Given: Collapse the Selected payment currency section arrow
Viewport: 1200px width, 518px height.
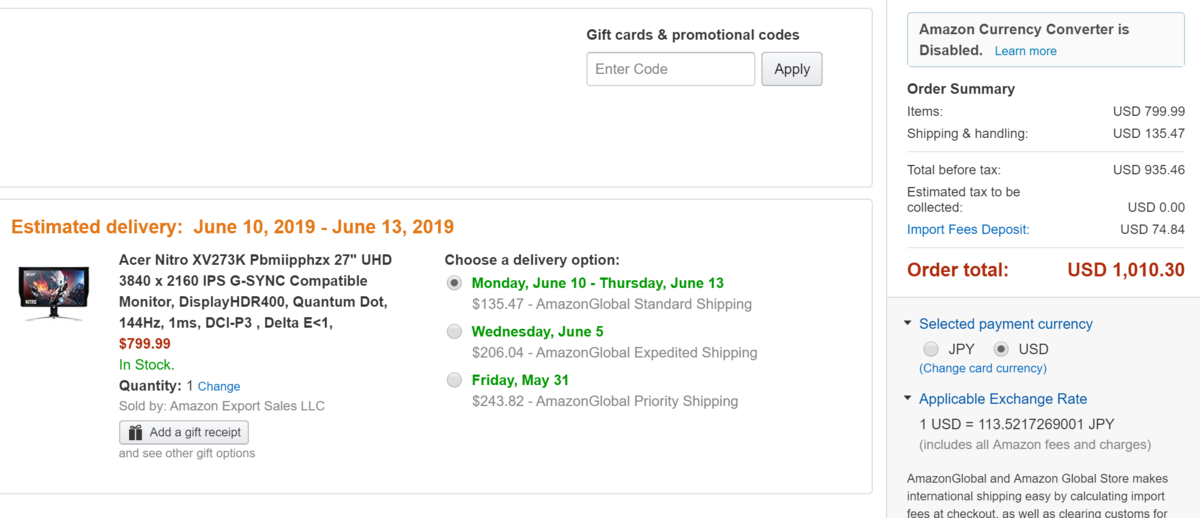Looking at the screenshot, I should [x=908, y=324].
